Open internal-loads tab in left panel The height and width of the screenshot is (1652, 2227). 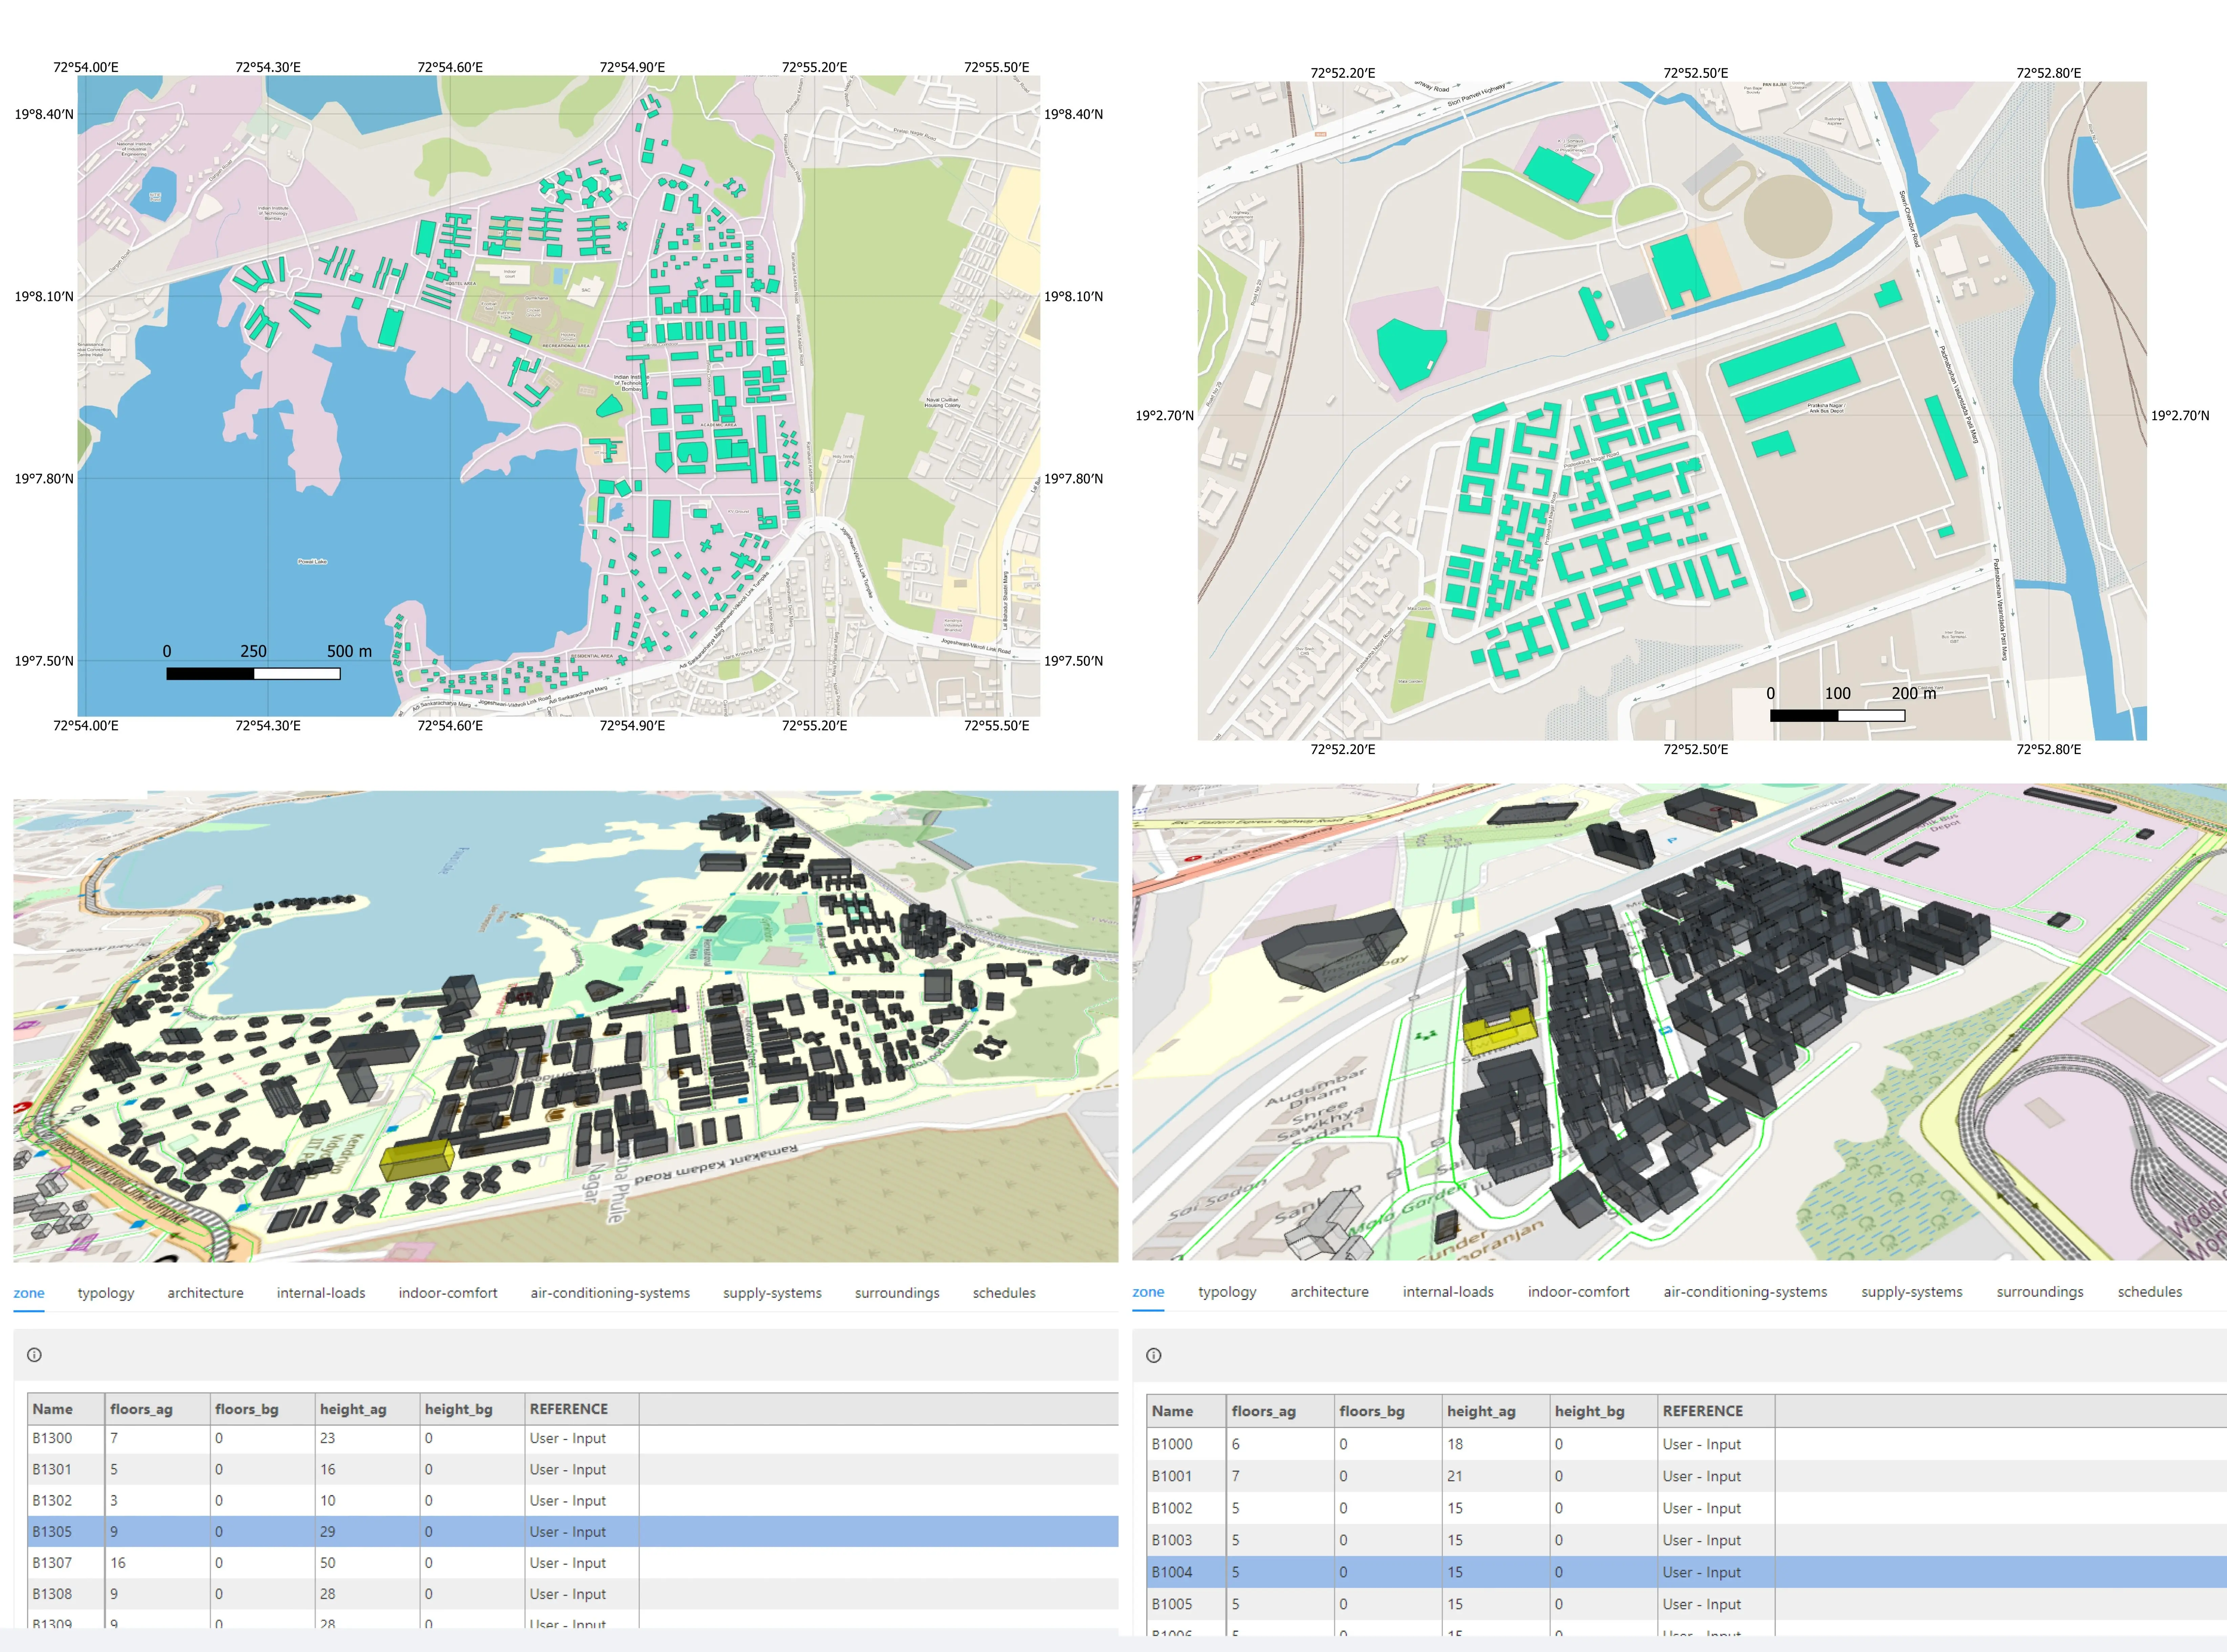pos(321,1293)
